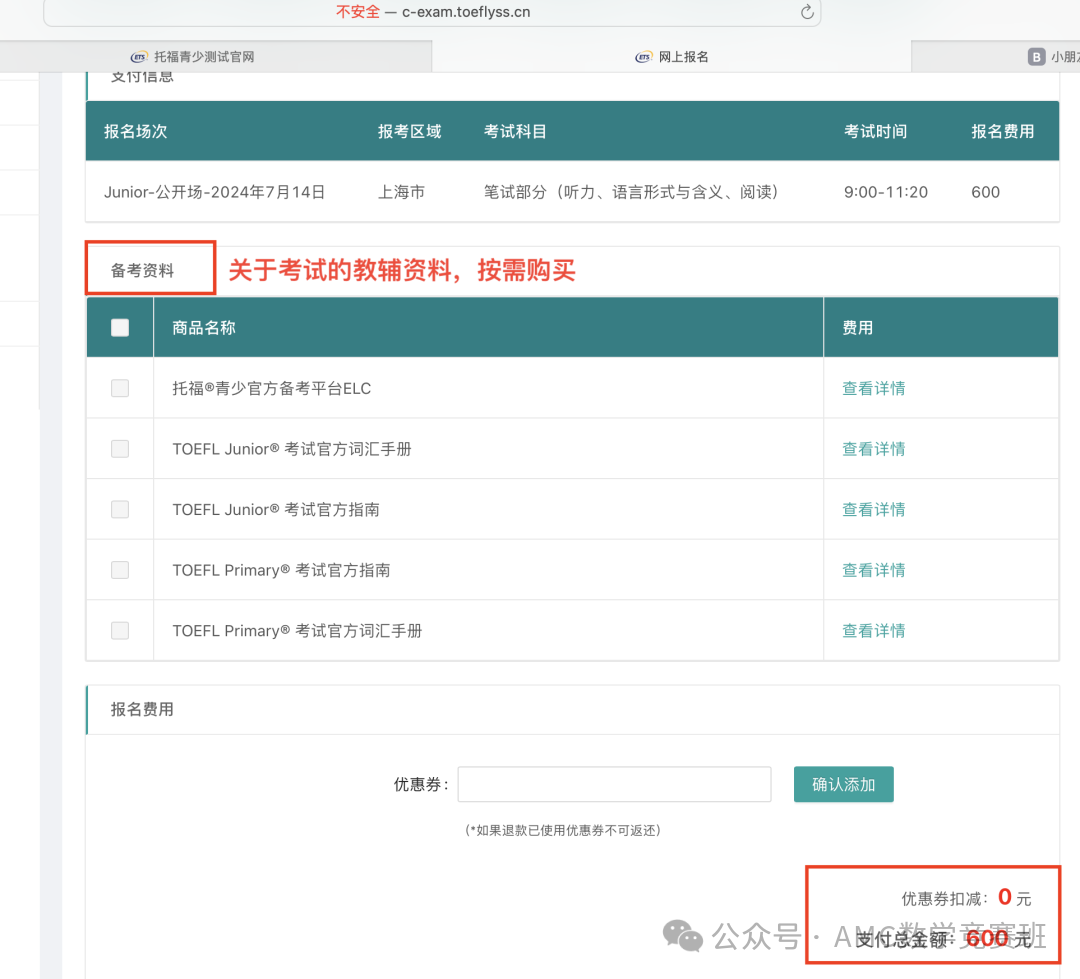1080x979 pixels.
Task: Switch to the 网上报名 tab
Action: pos(683,57)
